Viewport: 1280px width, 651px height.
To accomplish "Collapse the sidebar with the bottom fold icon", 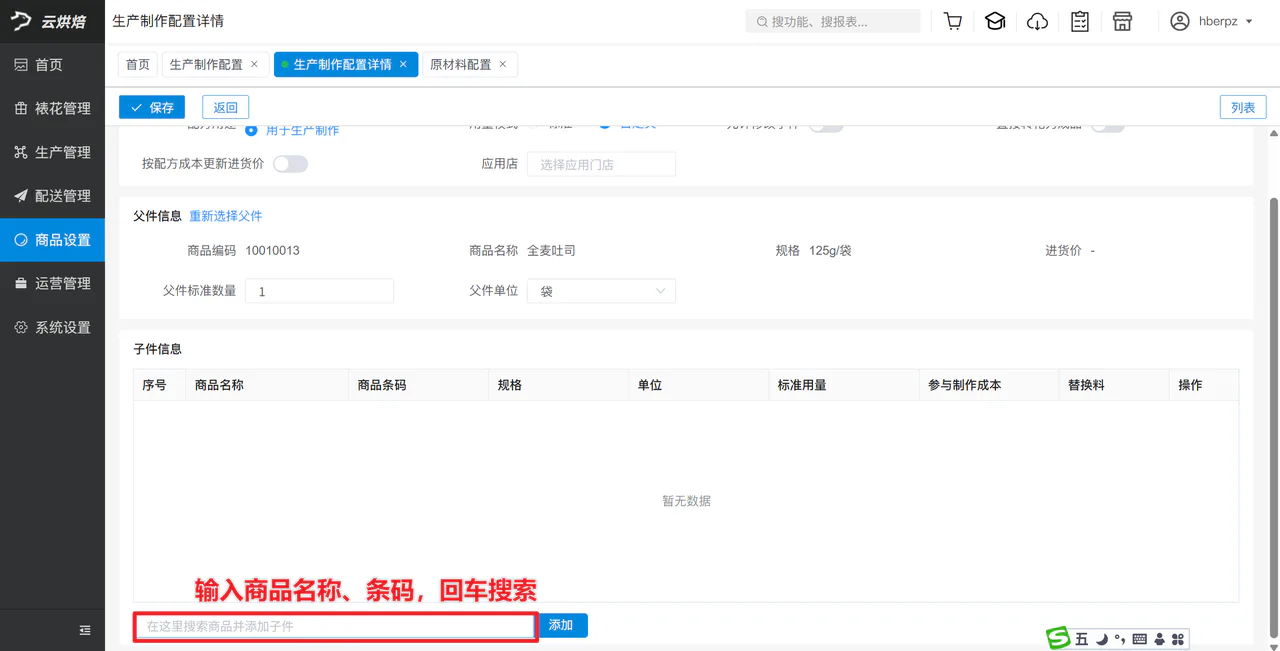I will [85, 630].
